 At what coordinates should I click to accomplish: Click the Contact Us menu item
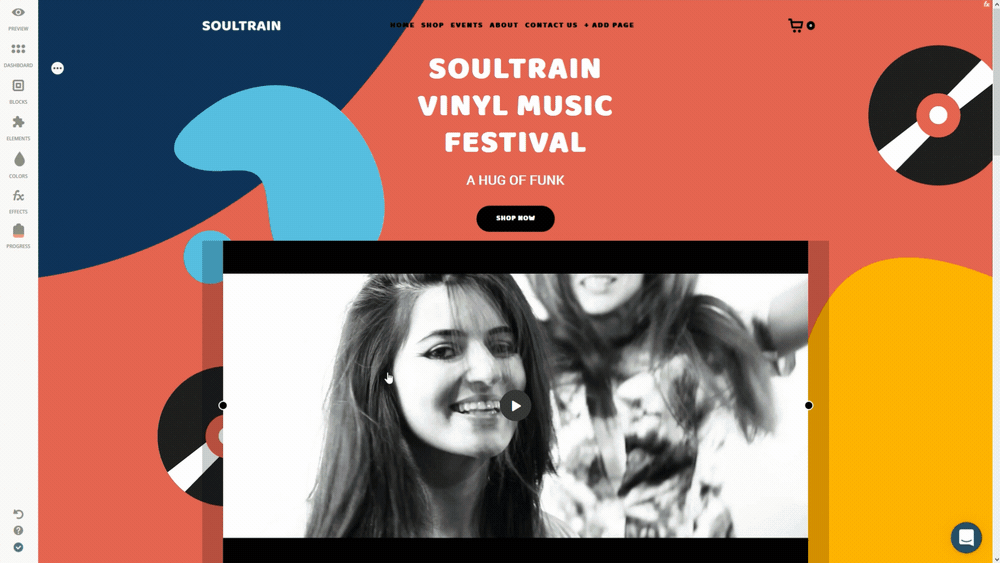coord(551,25)
